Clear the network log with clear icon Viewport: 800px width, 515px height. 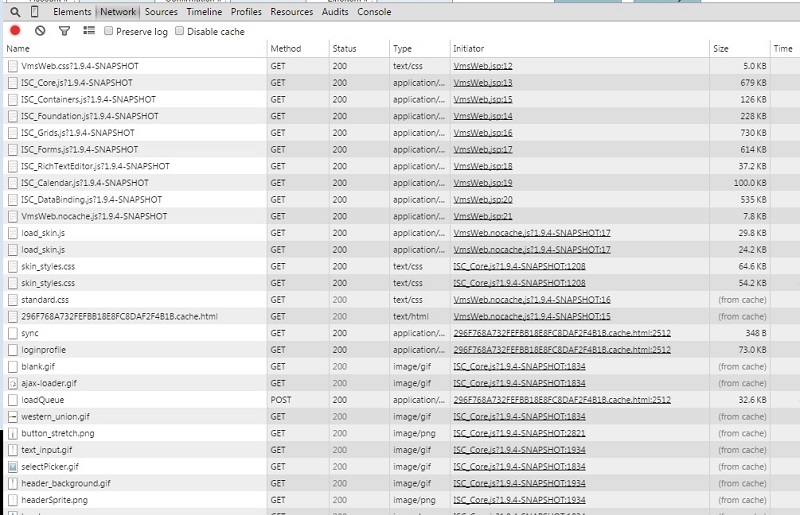pyautogui.click(x=40, y=31)
